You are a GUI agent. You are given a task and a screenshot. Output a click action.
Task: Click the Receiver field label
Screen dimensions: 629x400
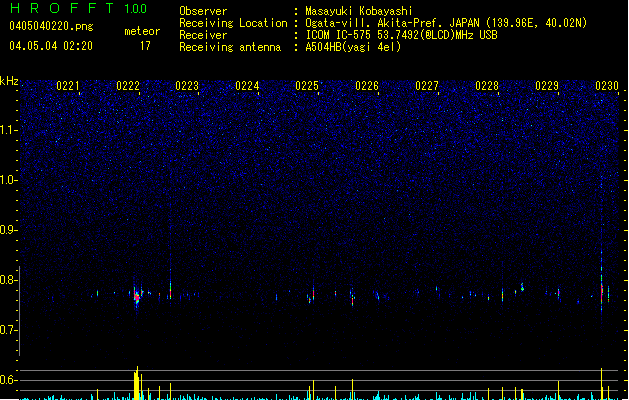(203, 35)
